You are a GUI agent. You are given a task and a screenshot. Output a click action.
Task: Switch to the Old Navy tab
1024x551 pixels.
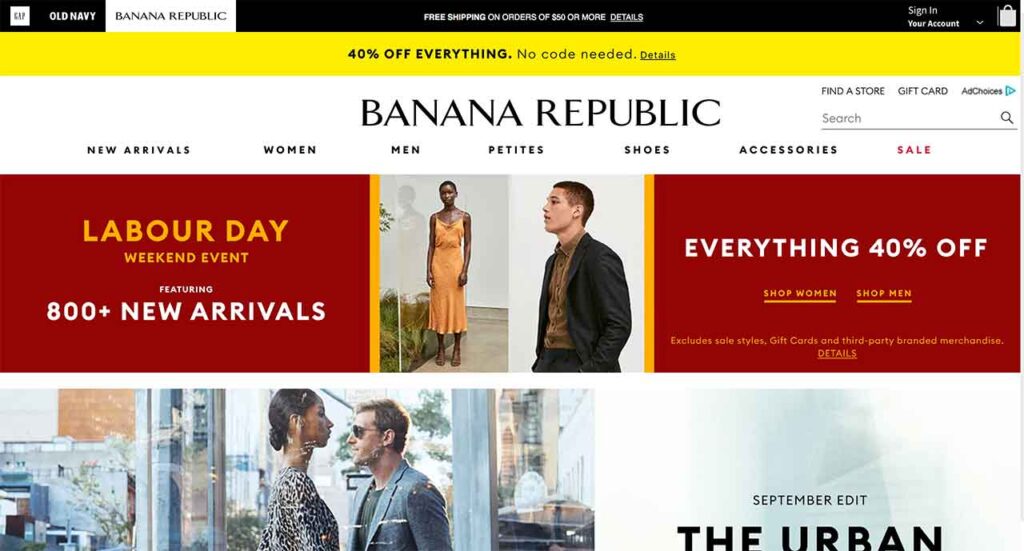tap(72, 16)
